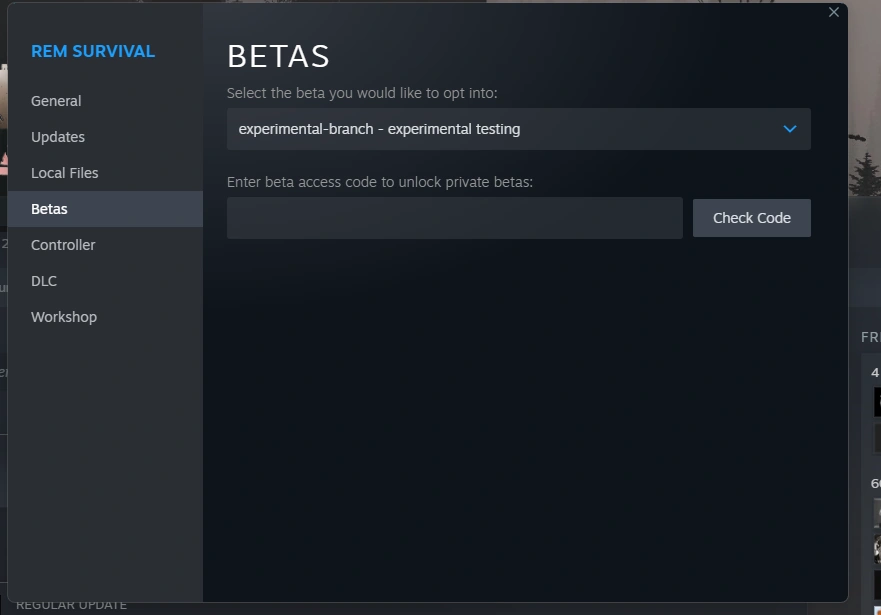Click the highlighted Betas sidebar entry
Screen dimensions: 881x615
49,208
